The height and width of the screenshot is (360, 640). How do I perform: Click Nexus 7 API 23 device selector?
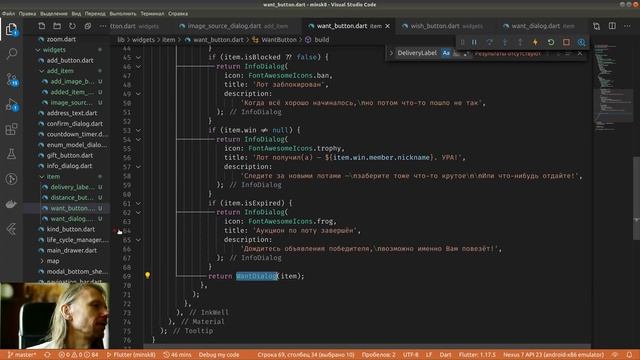pos(553,355)
